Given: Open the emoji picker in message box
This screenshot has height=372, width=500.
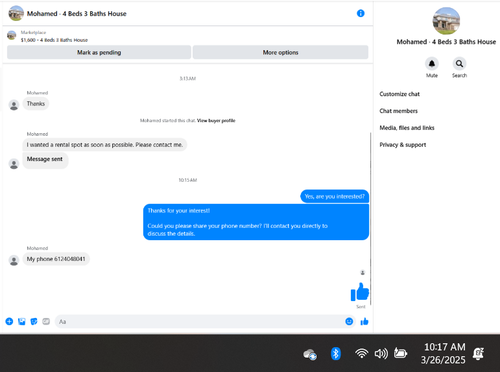Looking at the screenshot, I should tap(349, 321).
